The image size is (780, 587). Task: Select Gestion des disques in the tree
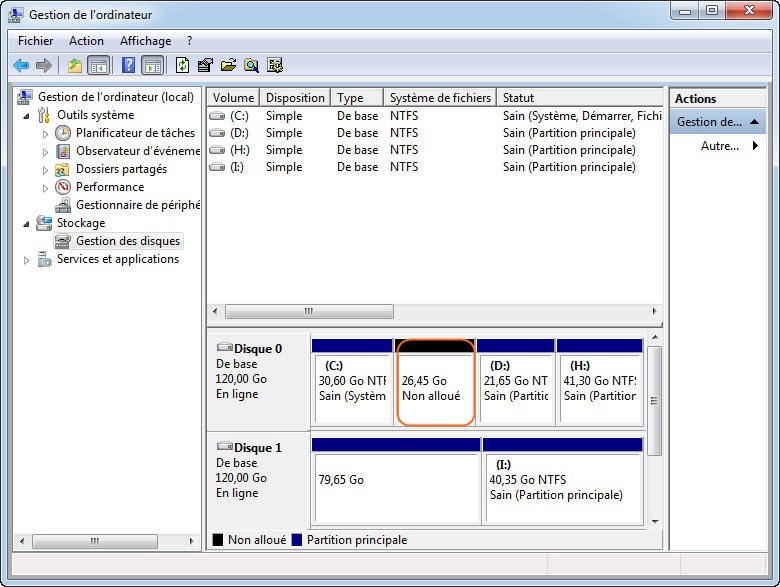(128, 241)
